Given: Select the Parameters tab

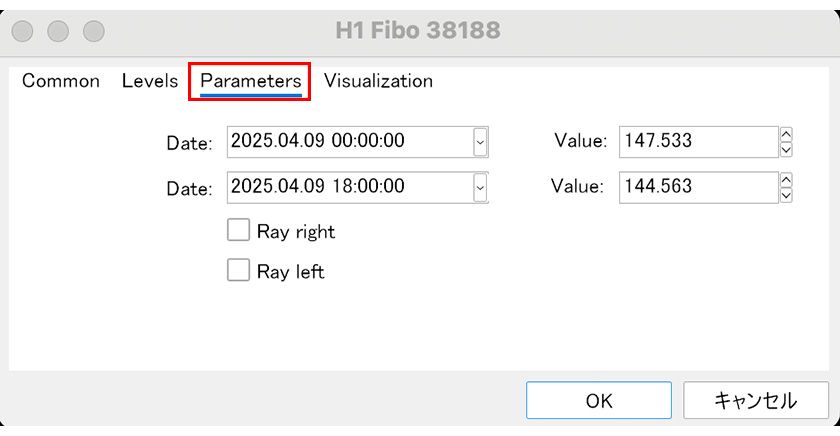Looking at the screenshot, I should (250, 81).
